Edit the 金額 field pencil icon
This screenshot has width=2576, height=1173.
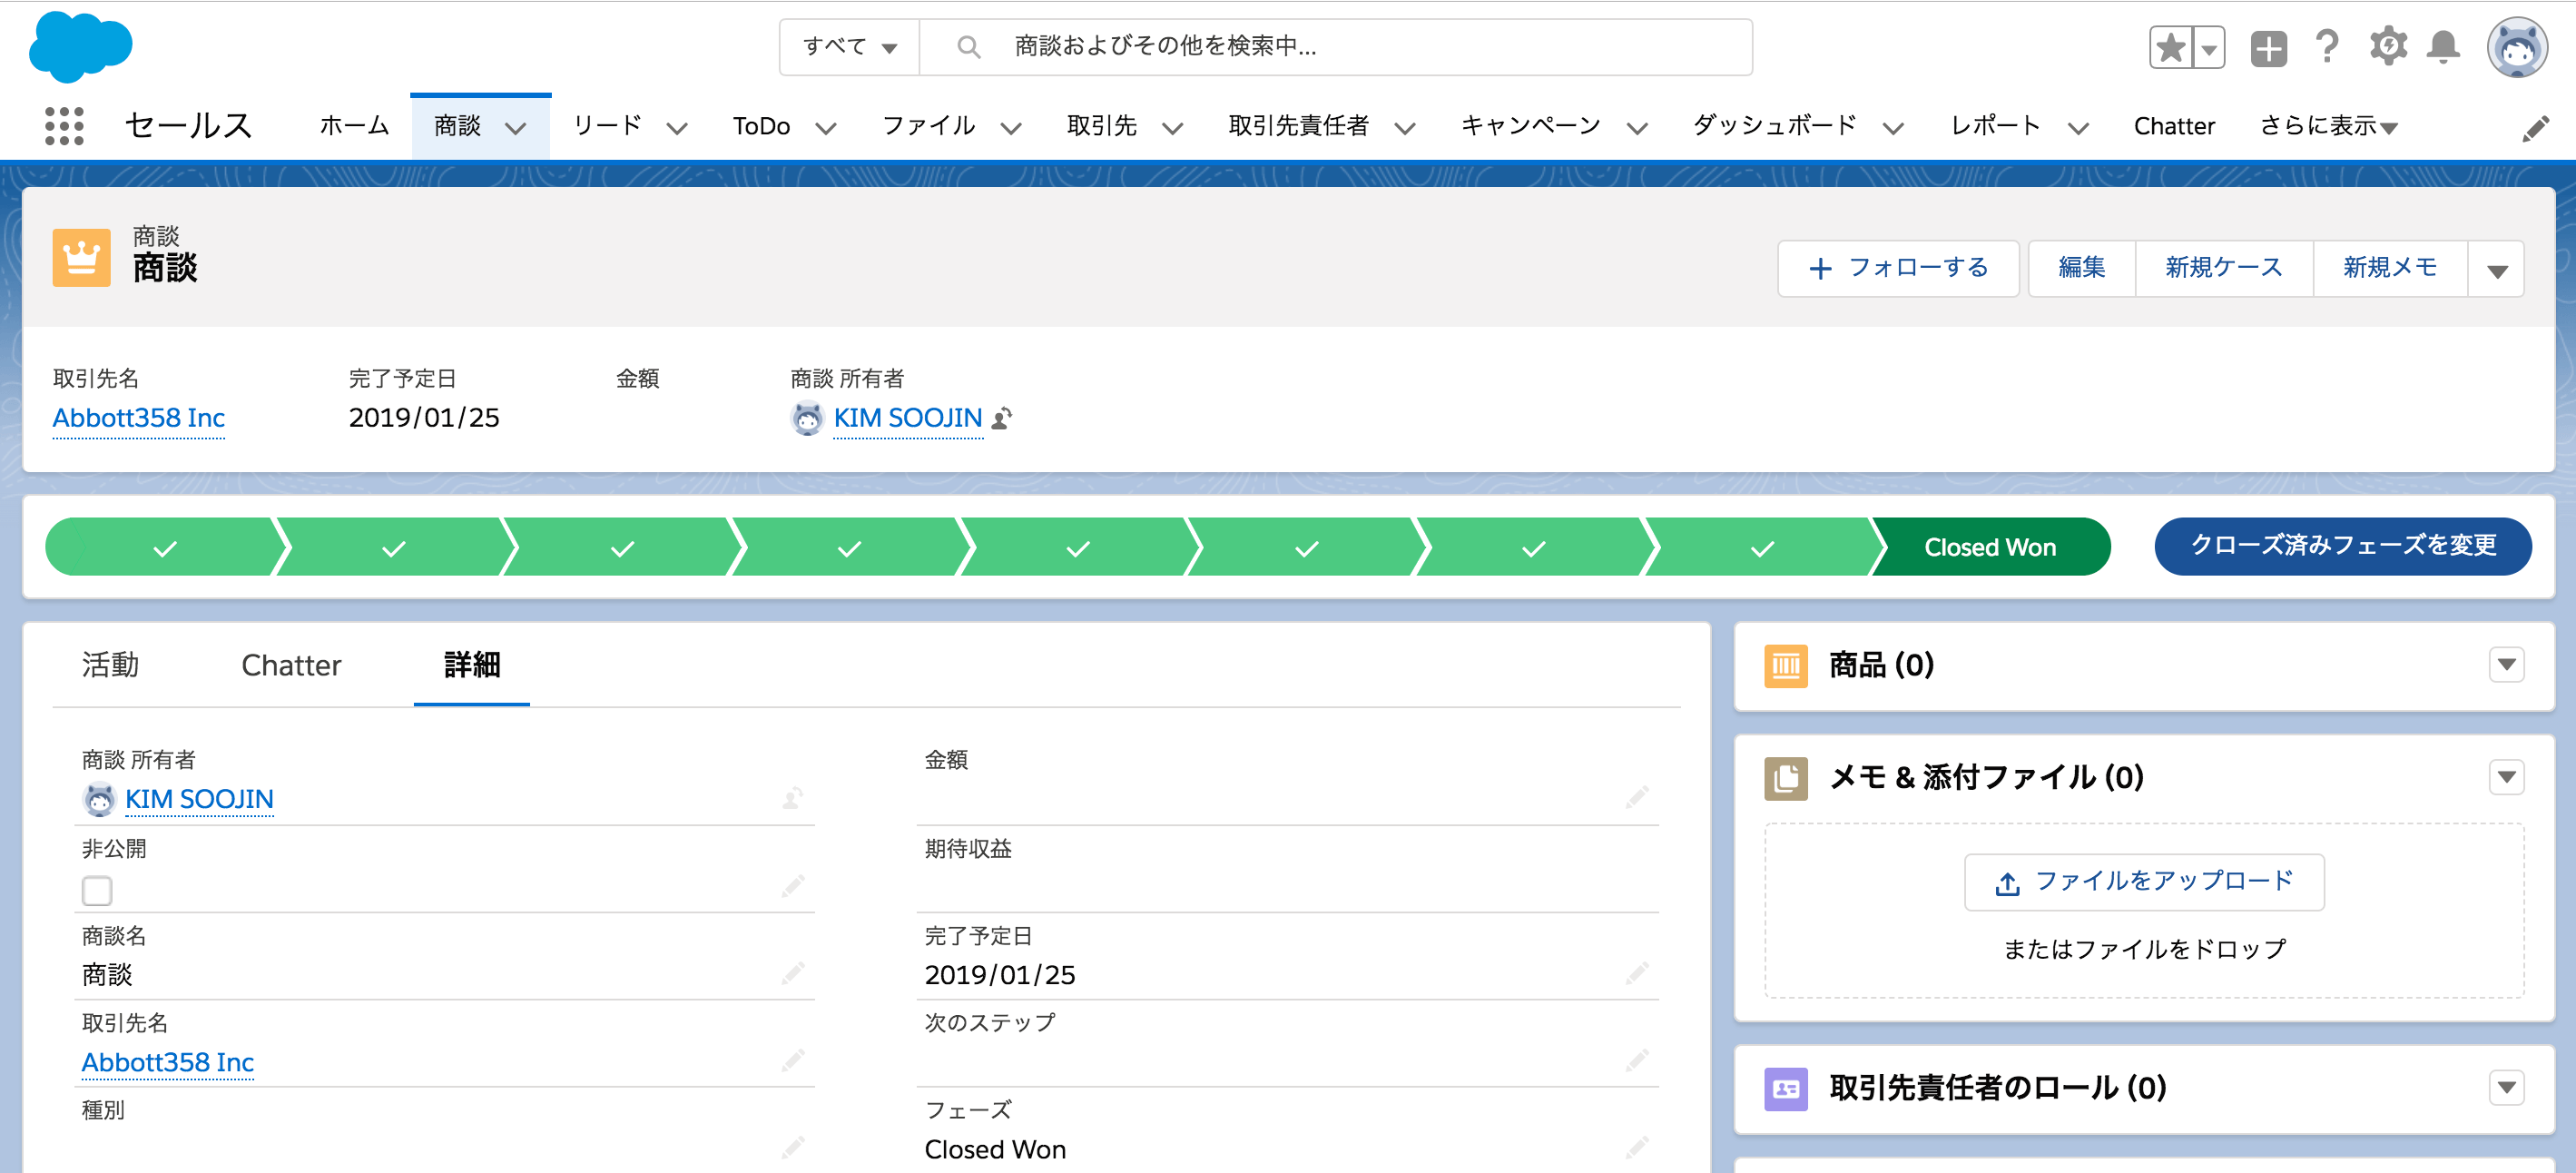pos(1637,797)
